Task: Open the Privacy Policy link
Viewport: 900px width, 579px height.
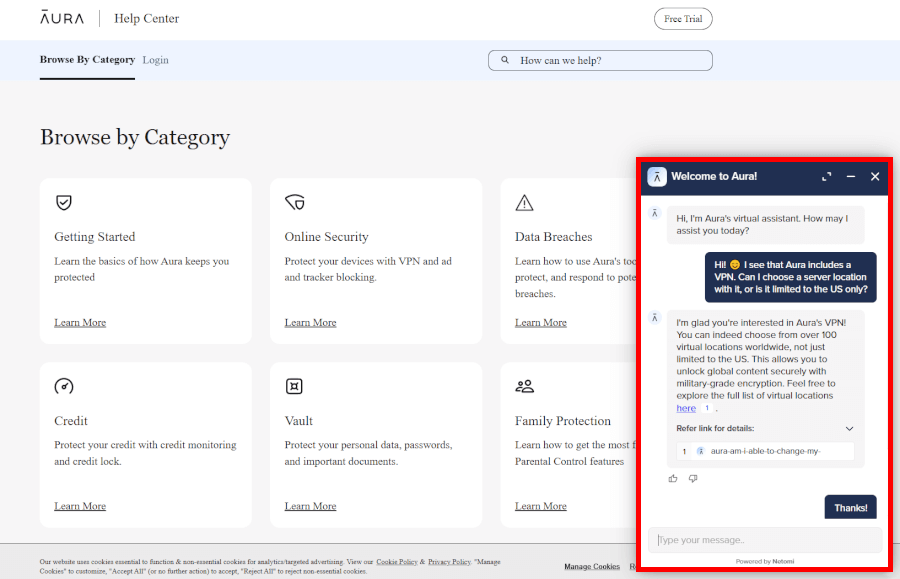Action: click(449, 562)
